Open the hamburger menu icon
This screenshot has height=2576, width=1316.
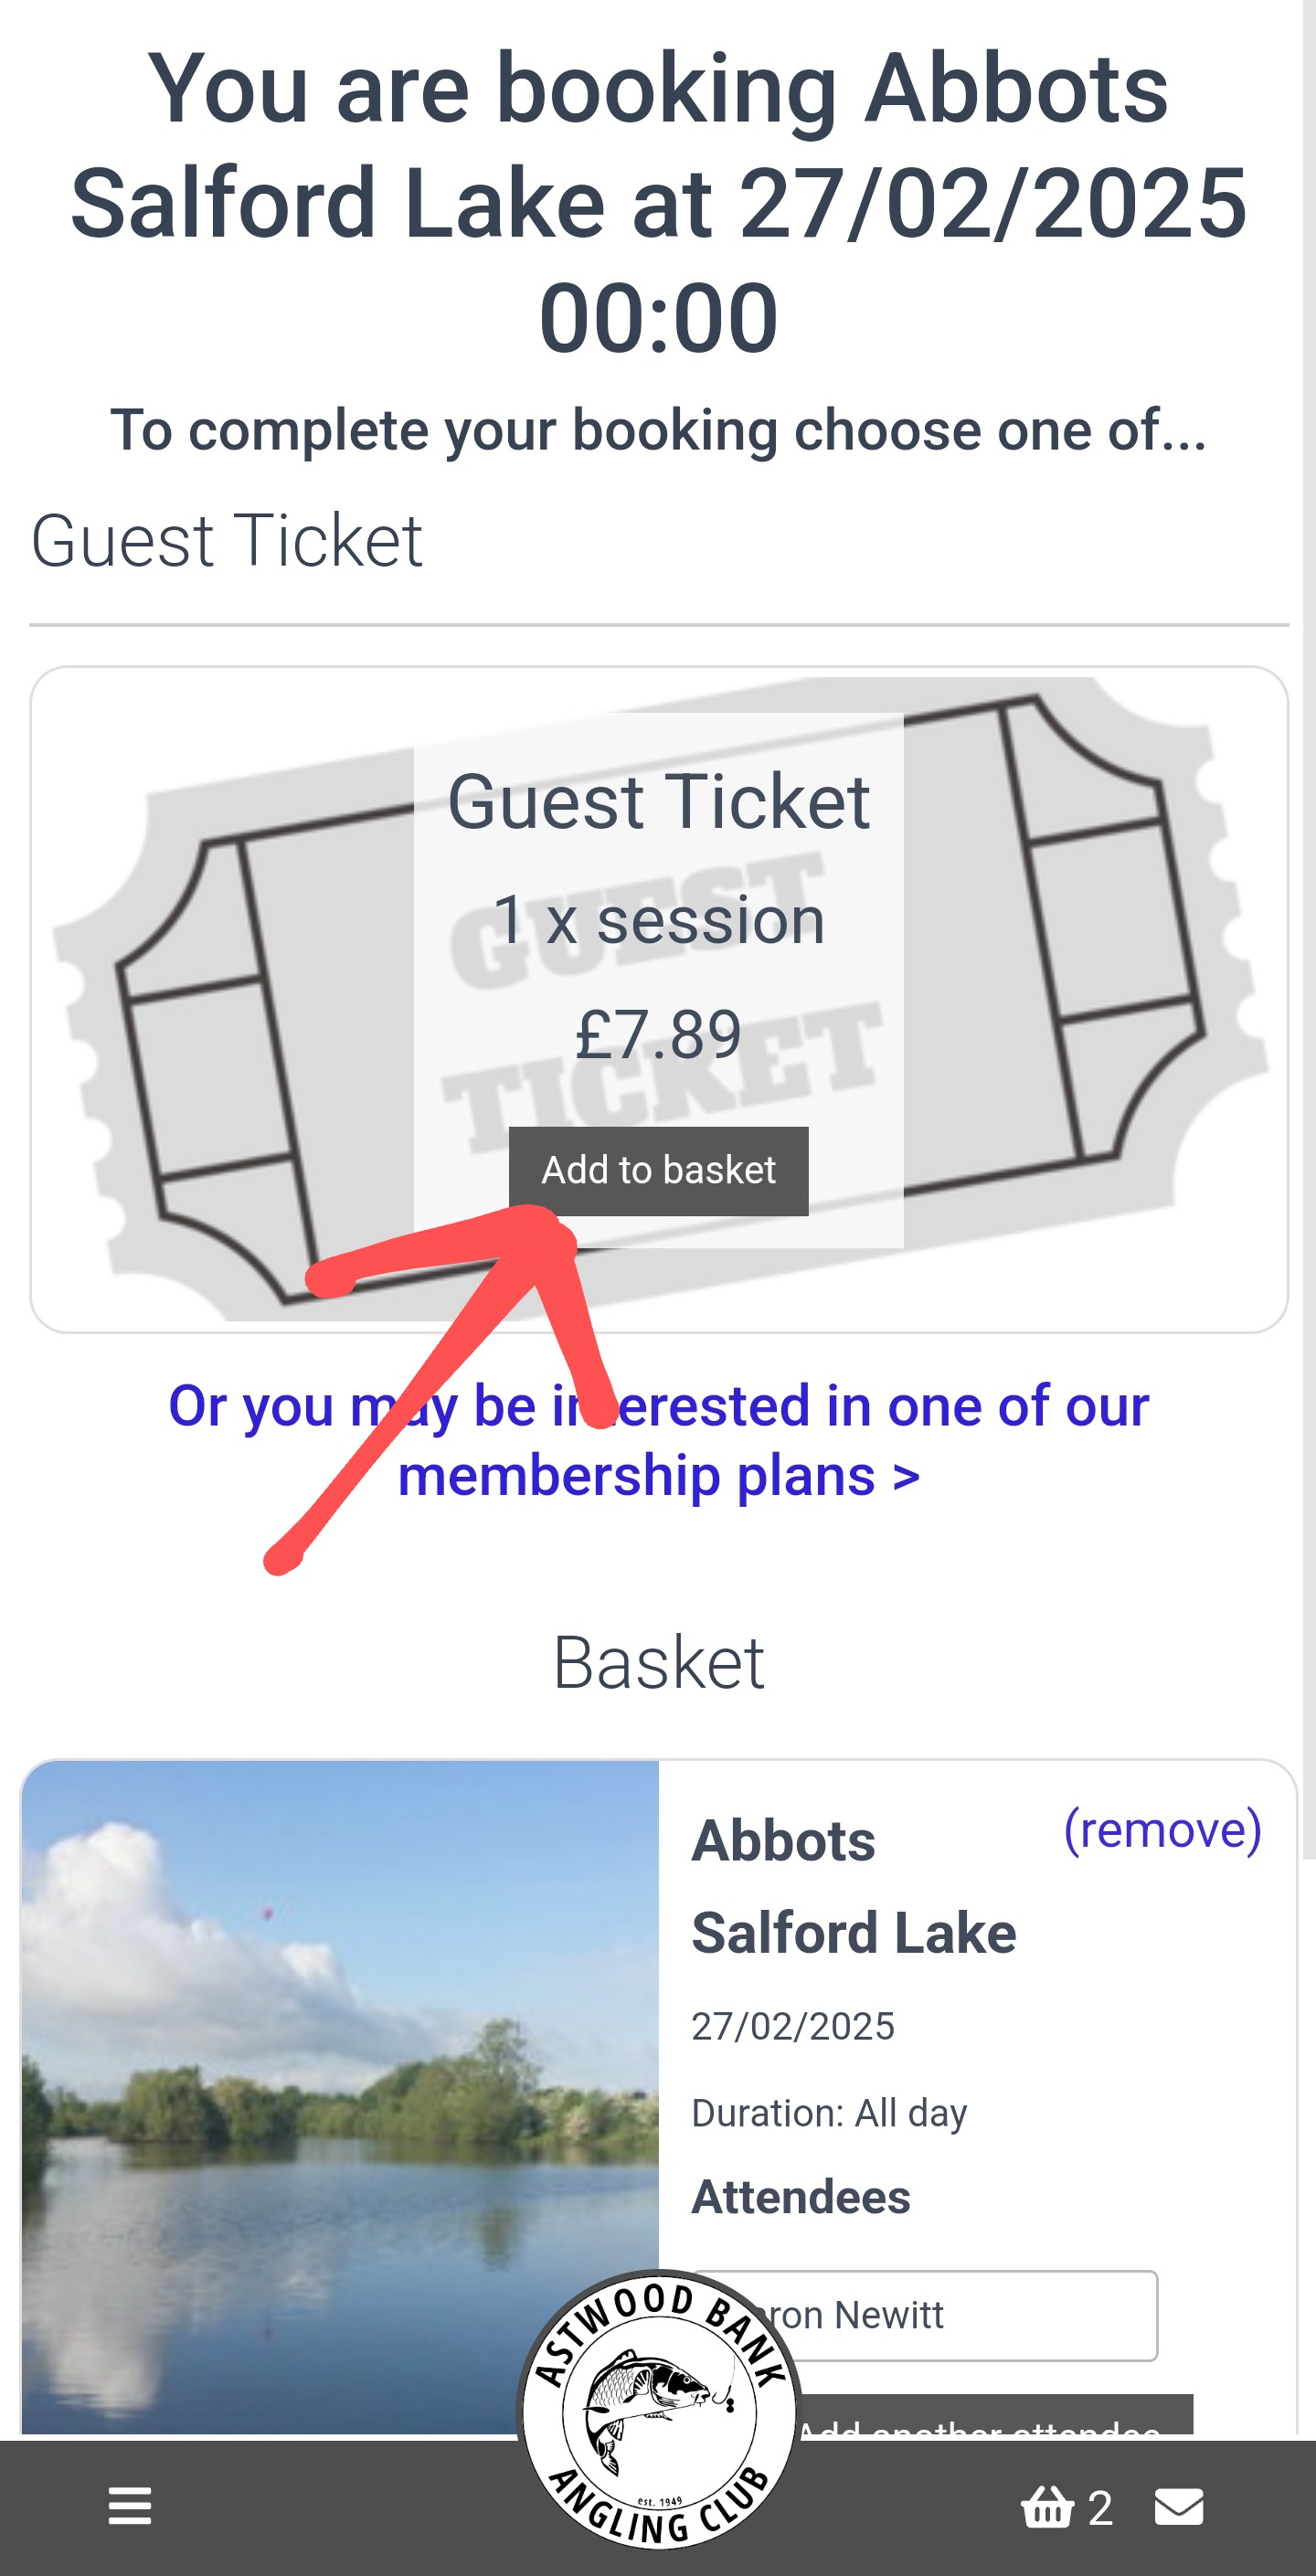click(x=129, y=2505)
